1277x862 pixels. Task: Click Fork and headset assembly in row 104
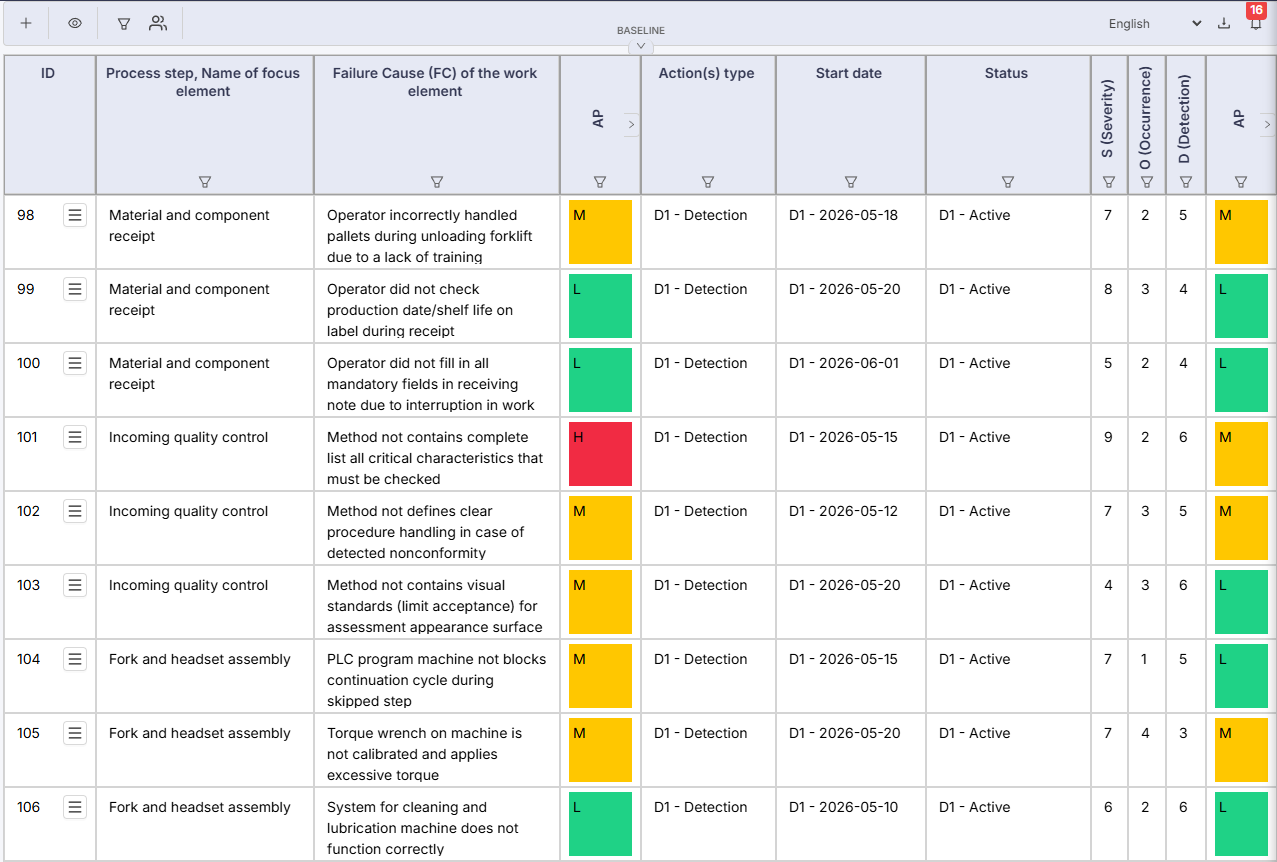point(200,659)
